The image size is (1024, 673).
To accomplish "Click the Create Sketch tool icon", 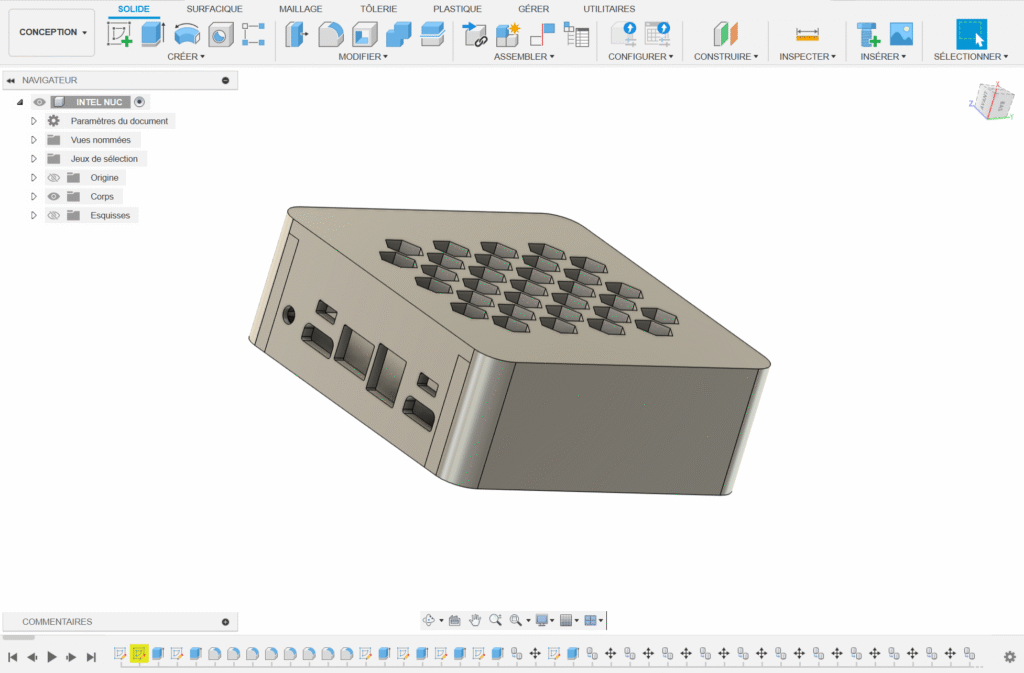I will click(x=120, y=35).
